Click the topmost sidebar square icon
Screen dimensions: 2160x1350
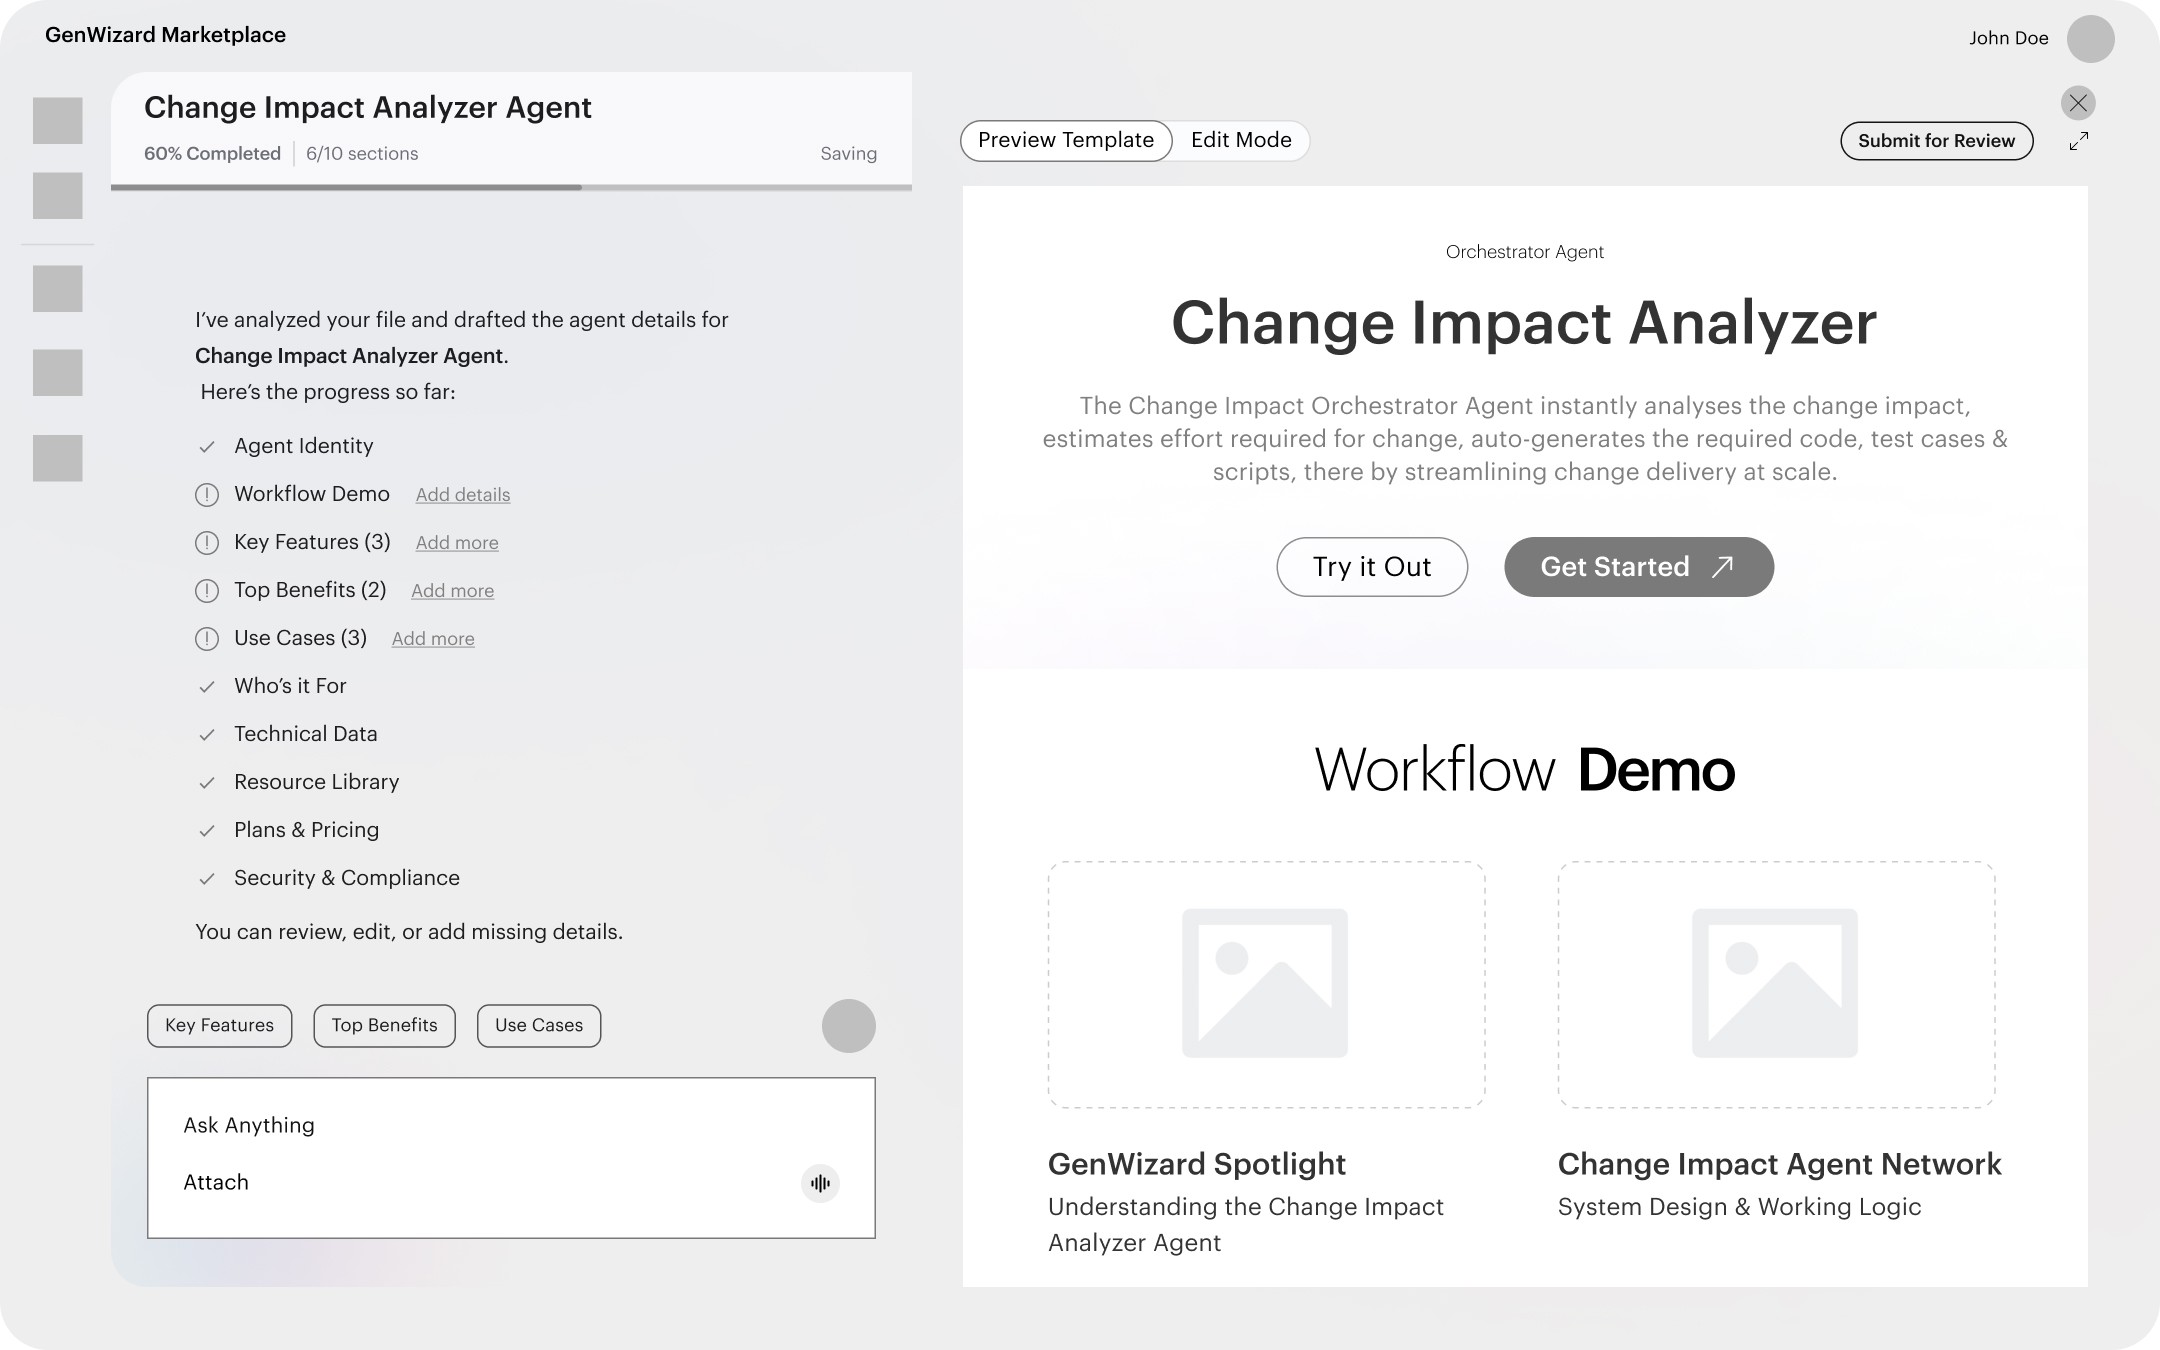(x=58, y=121)
